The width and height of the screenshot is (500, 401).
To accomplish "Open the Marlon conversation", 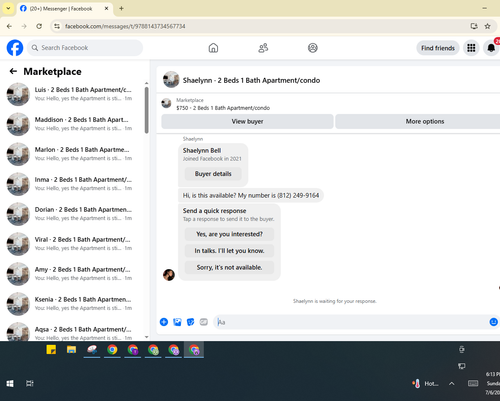I will click(73, 154).
